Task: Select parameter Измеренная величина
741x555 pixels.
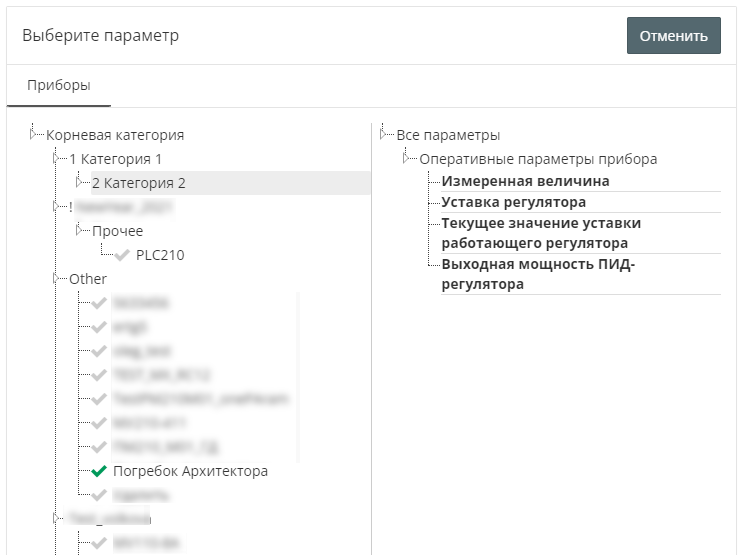Action: [x=525, y=181]
